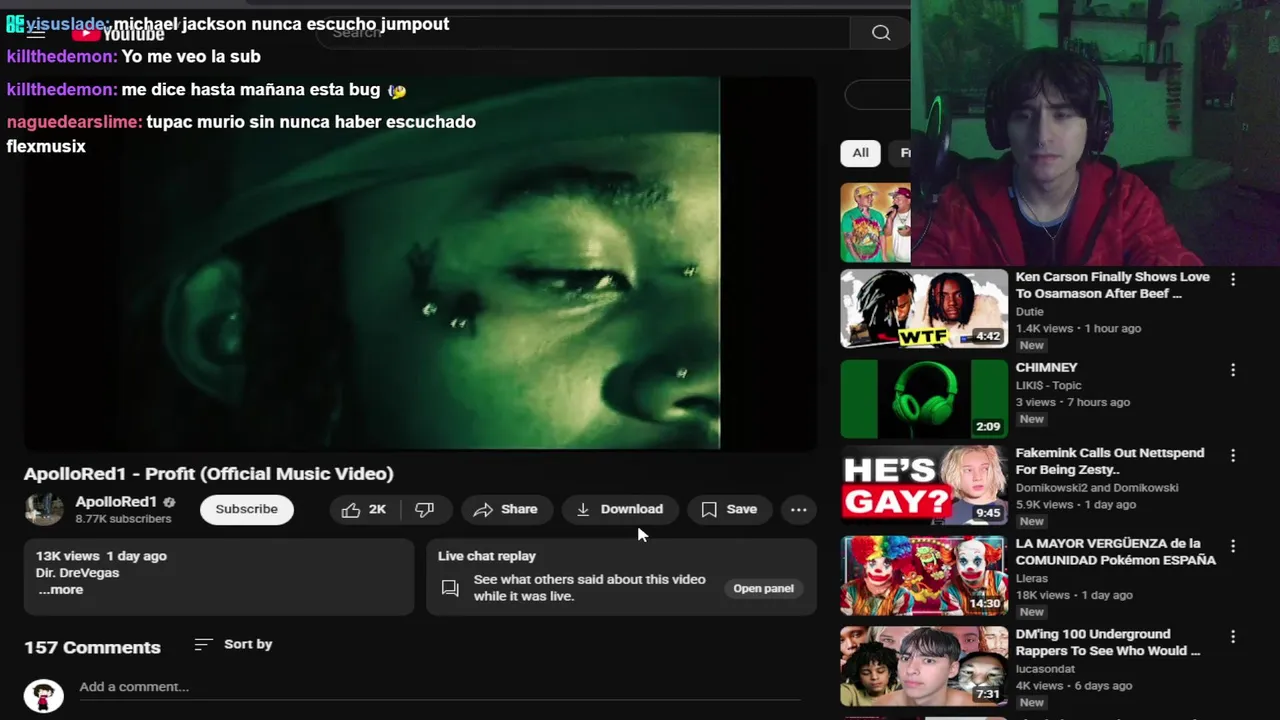This screenshot has height=720, width=1280.
Task: Click LIKI$ - Topic channel name
Action: 1048,385
